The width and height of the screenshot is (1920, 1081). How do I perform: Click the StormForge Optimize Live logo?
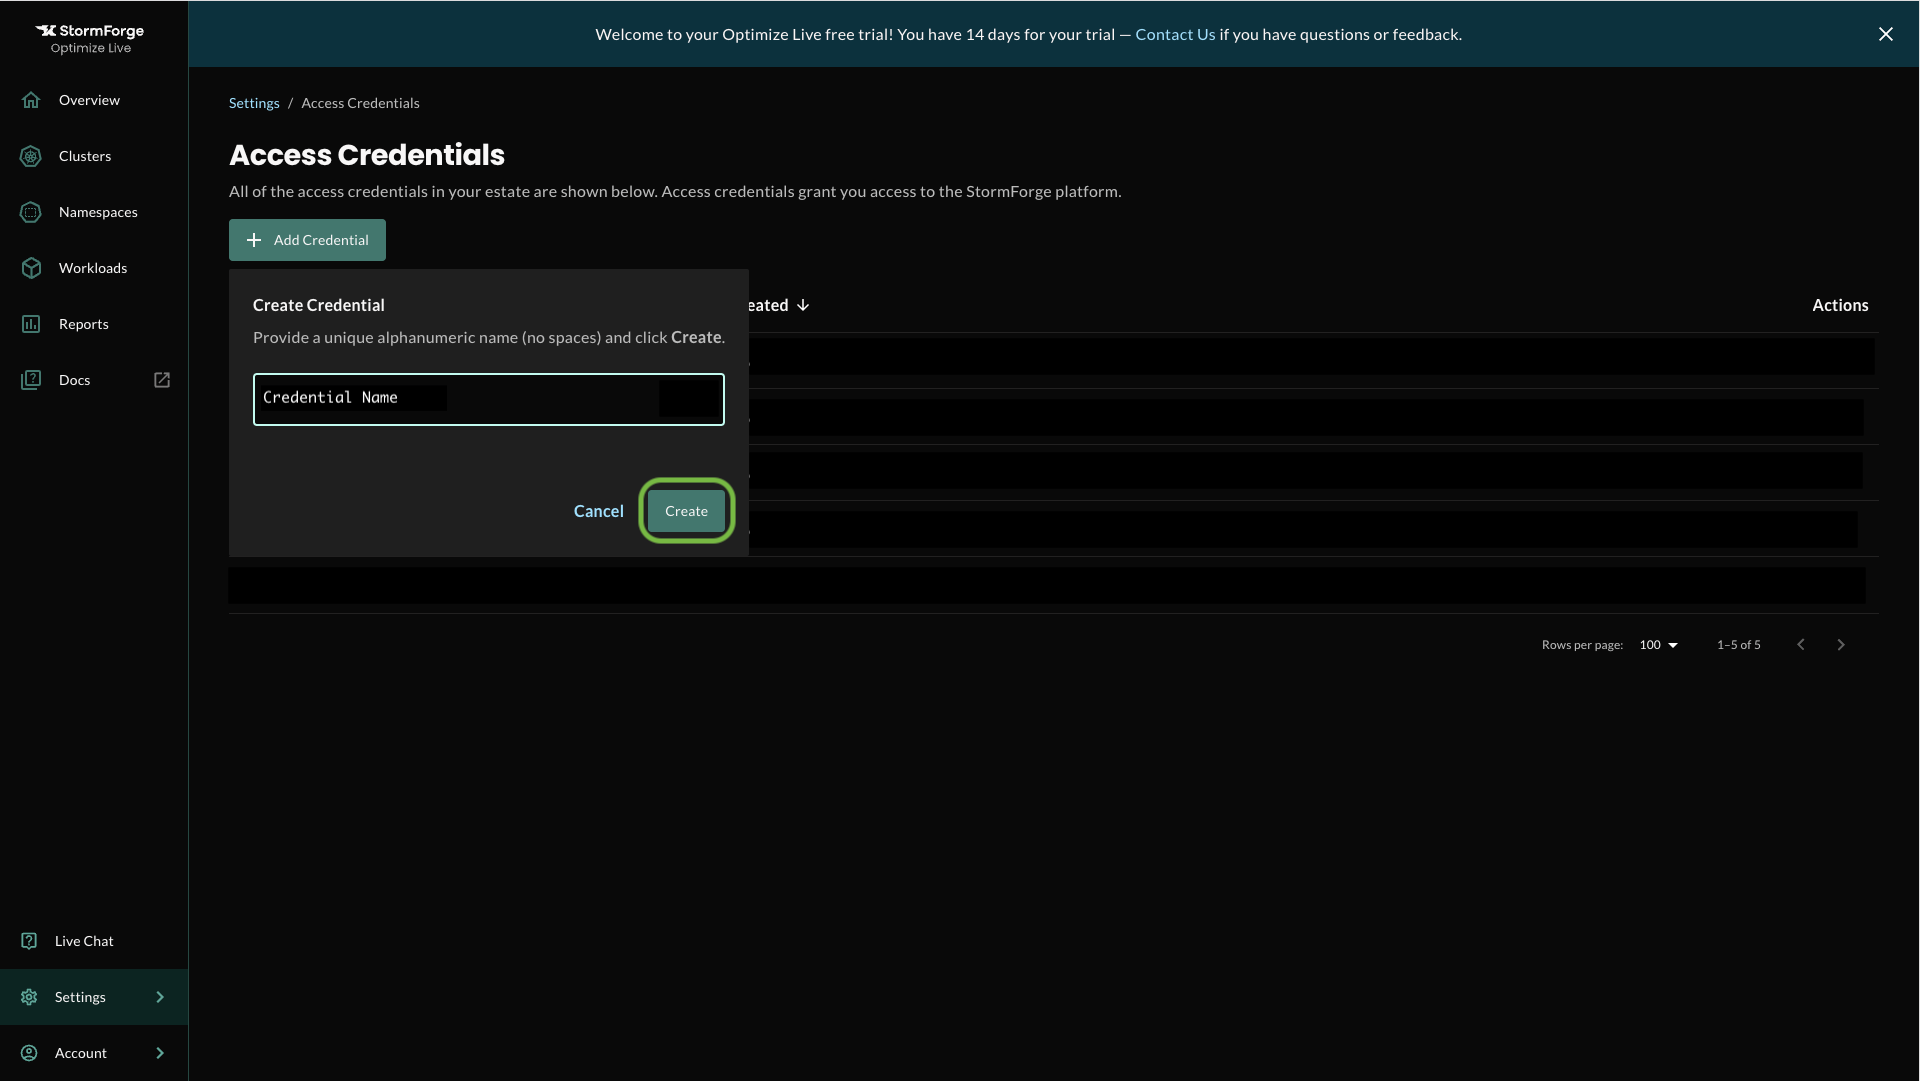coord(88,37)
